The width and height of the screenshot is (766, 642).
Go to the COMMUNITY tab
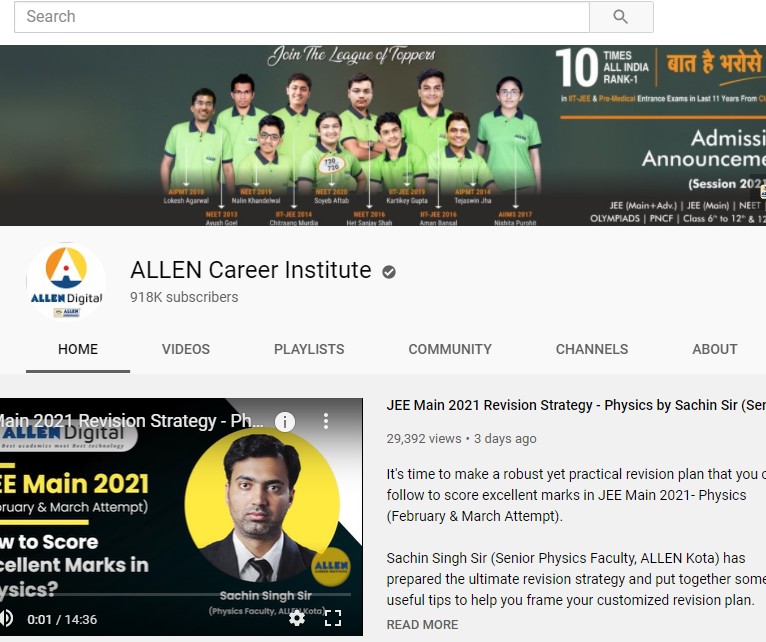click(x=450, y=349)
